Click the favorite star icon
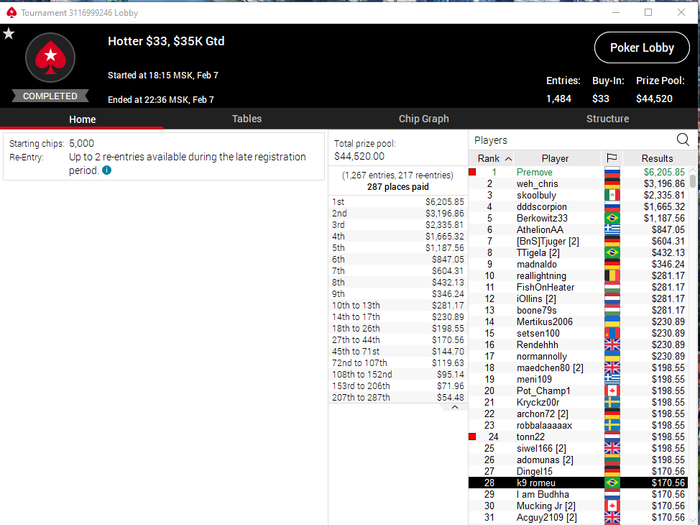This screenshot has width=700, height=525. (x=8, y=33)
